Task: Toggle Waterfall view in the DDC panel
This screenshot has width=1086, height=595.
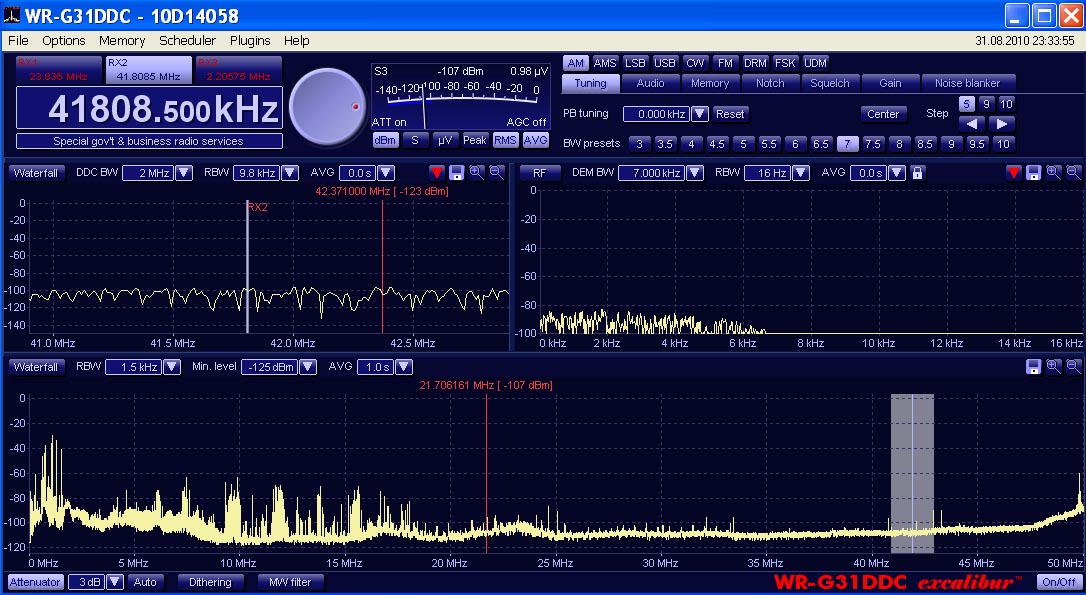Action: coord(35,172)
